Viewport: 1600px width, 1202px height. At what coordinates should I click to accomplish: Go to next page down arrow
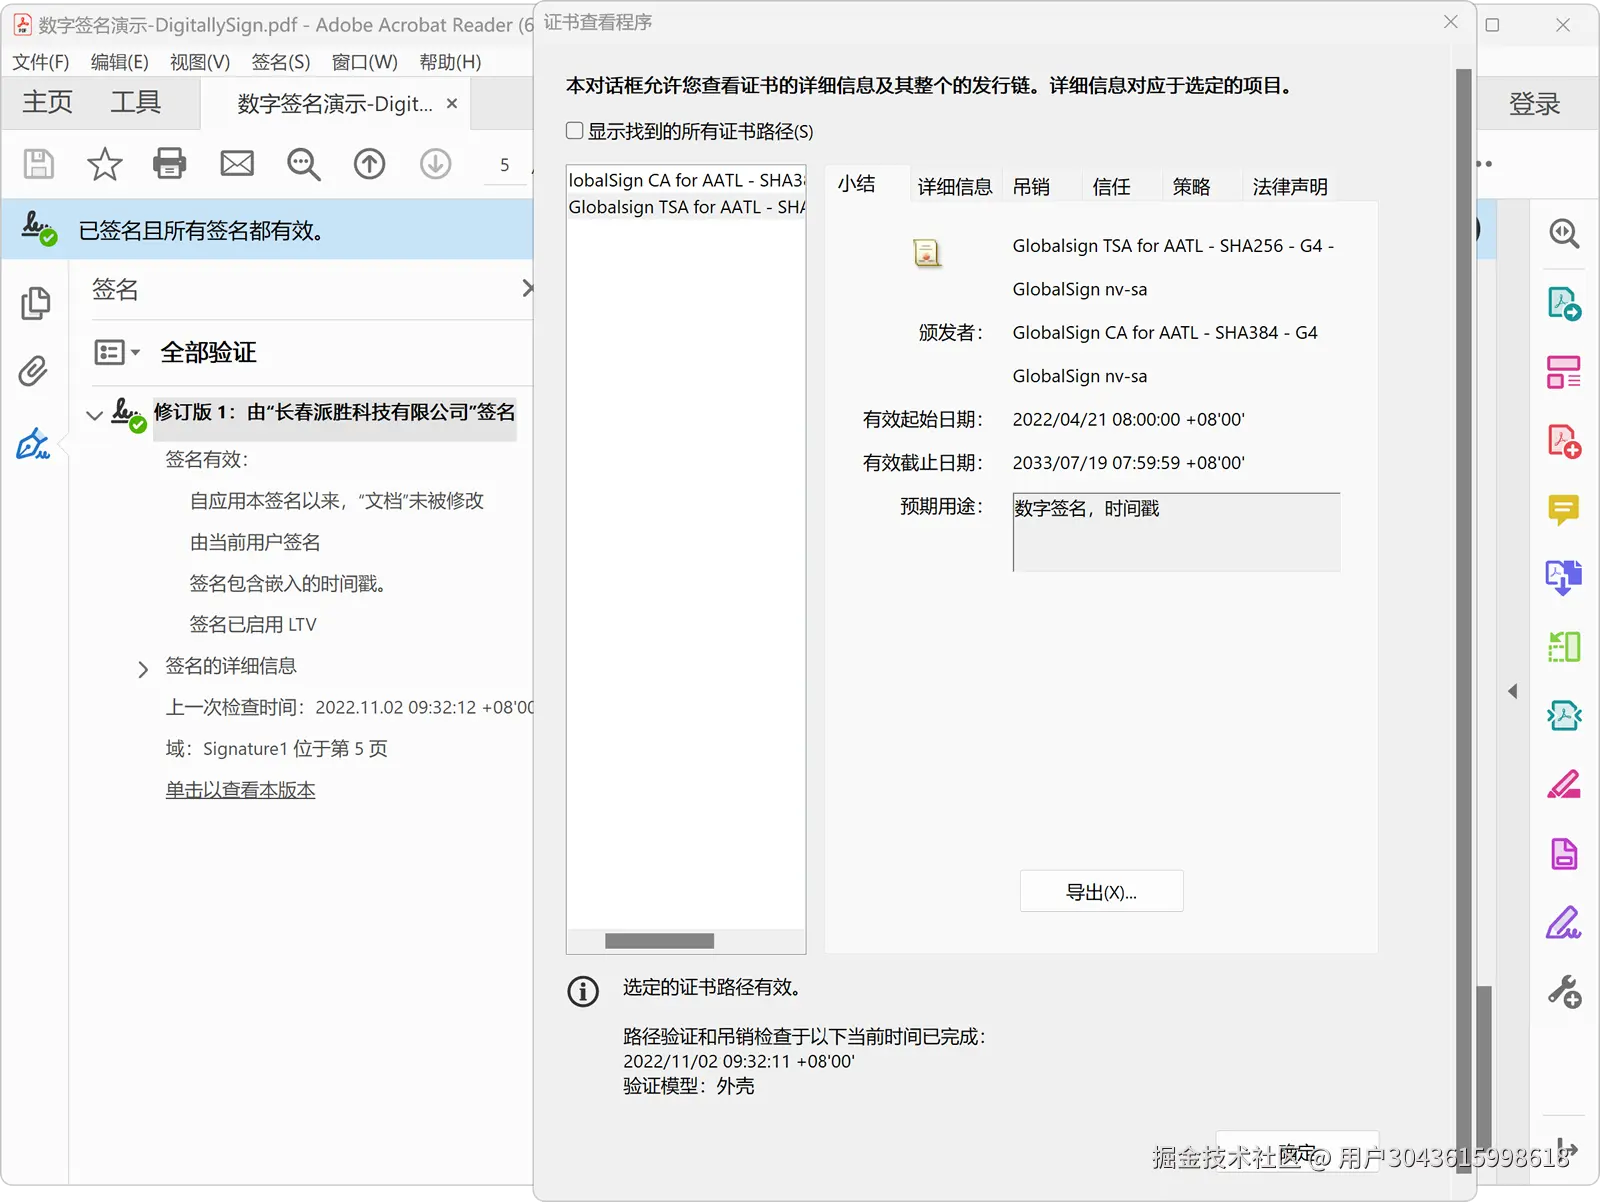(x=436, y=164)
